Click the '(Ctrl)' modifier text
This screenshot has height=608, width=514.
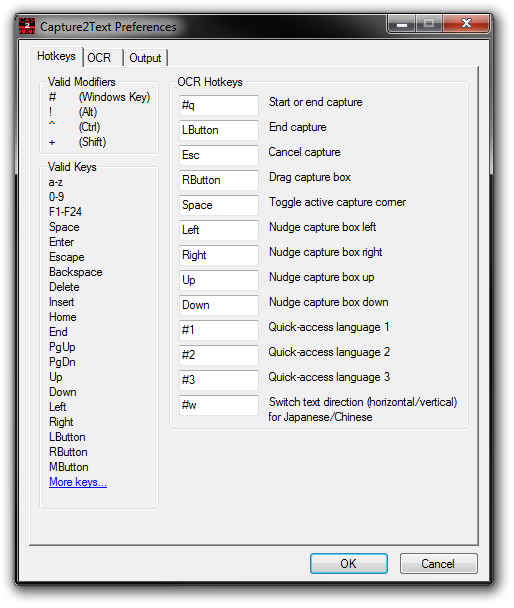pos(90,127)
